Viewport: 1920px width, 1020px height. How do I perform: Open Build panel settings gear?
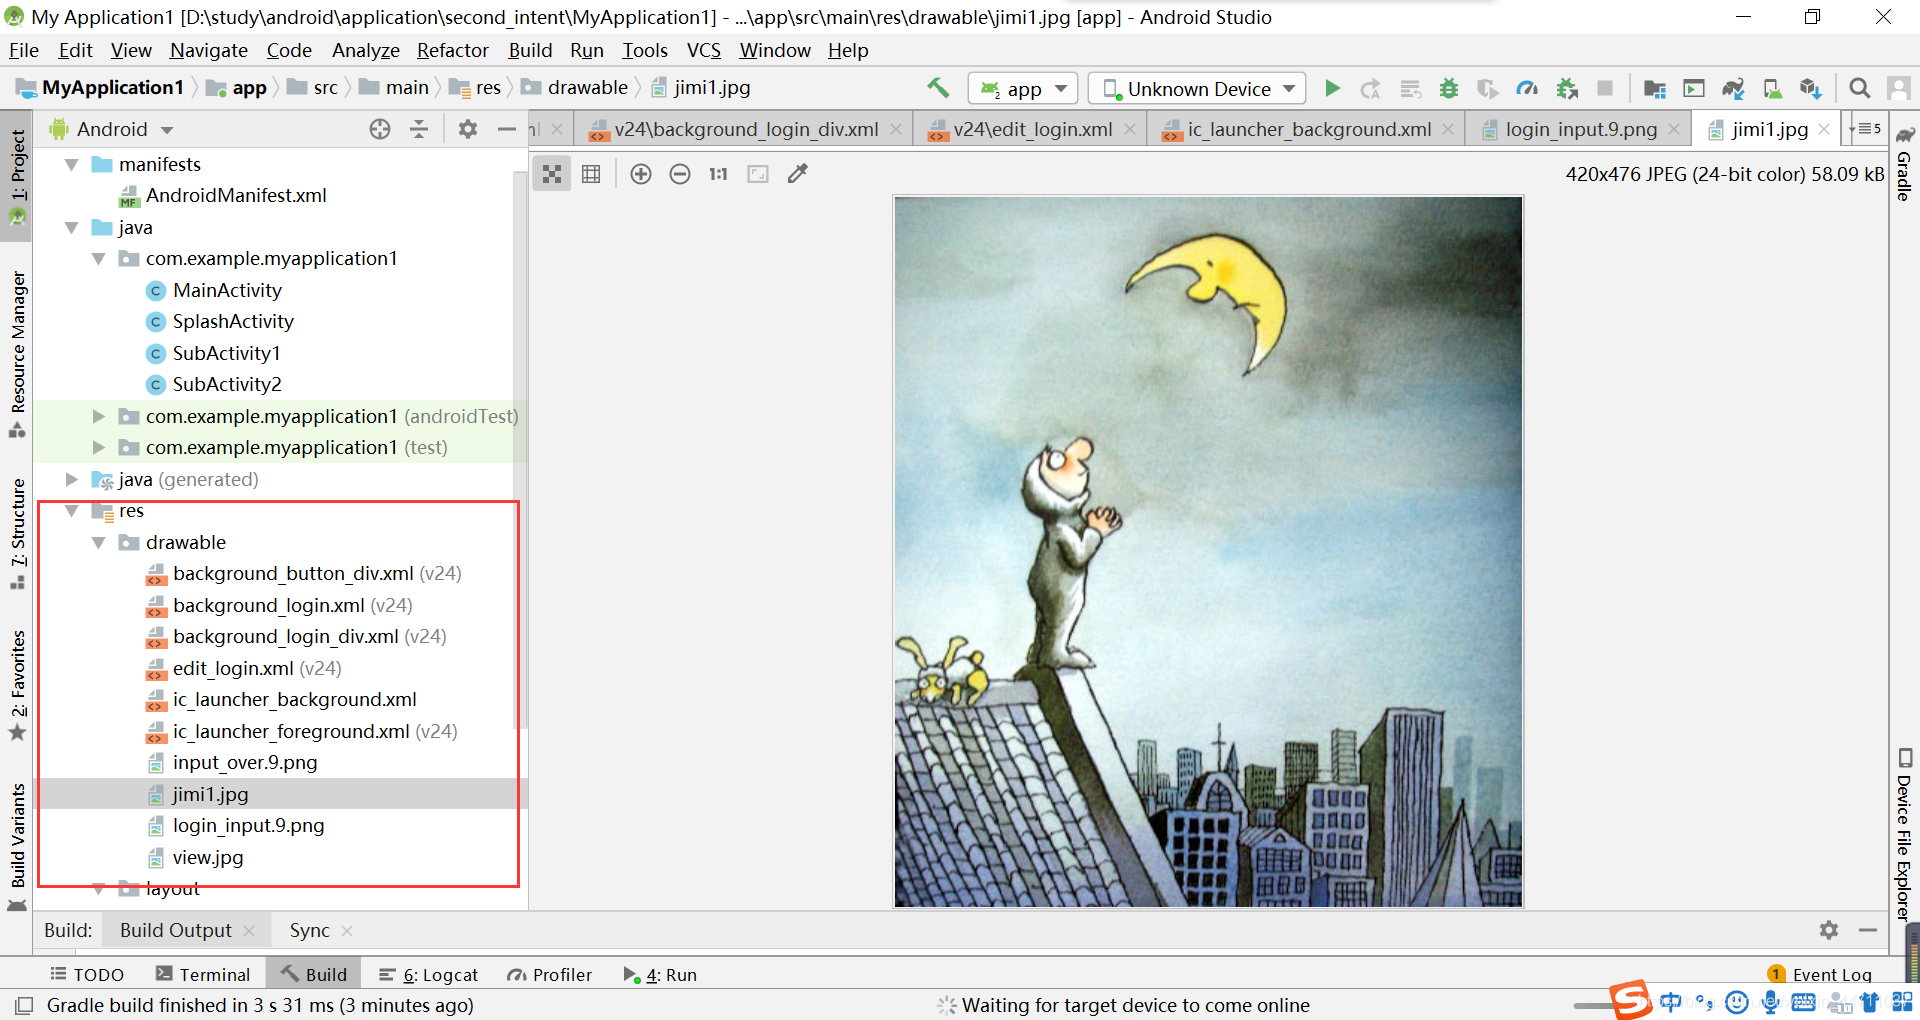tap(1829, 930)
